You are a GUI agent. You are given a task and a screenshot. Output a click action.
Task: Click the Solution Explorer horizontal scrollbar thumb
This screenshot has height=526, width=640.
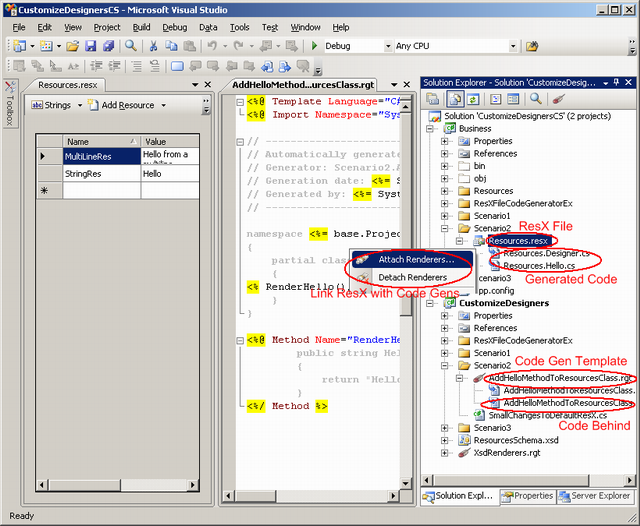[x=511, y=480]
